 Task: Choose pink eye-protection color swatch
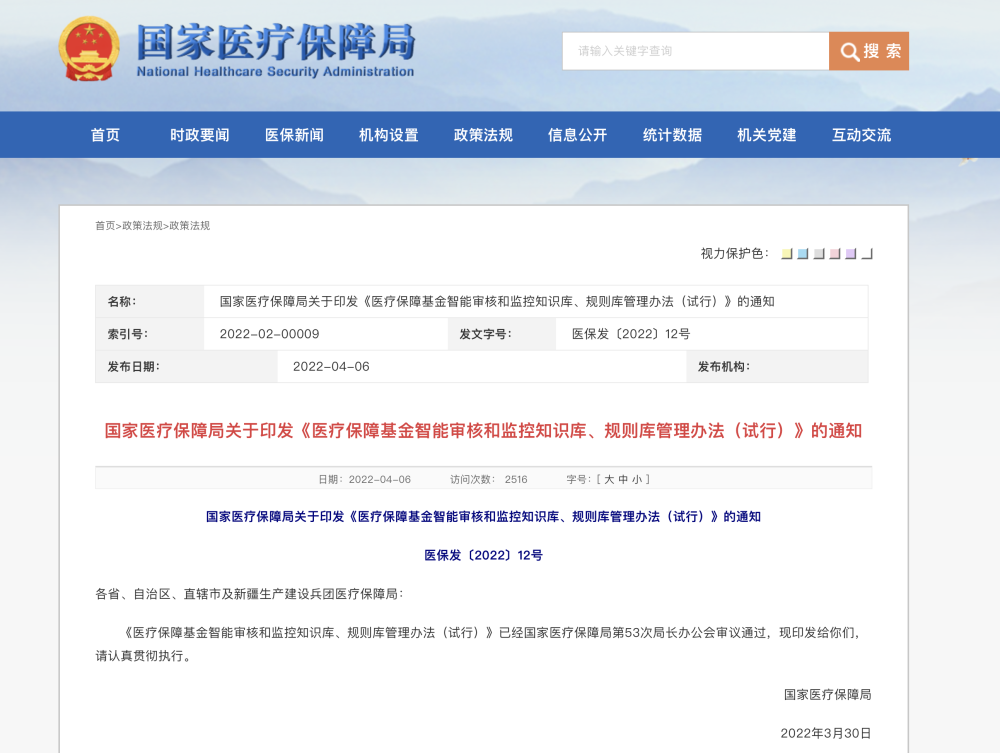click(835, 254)
